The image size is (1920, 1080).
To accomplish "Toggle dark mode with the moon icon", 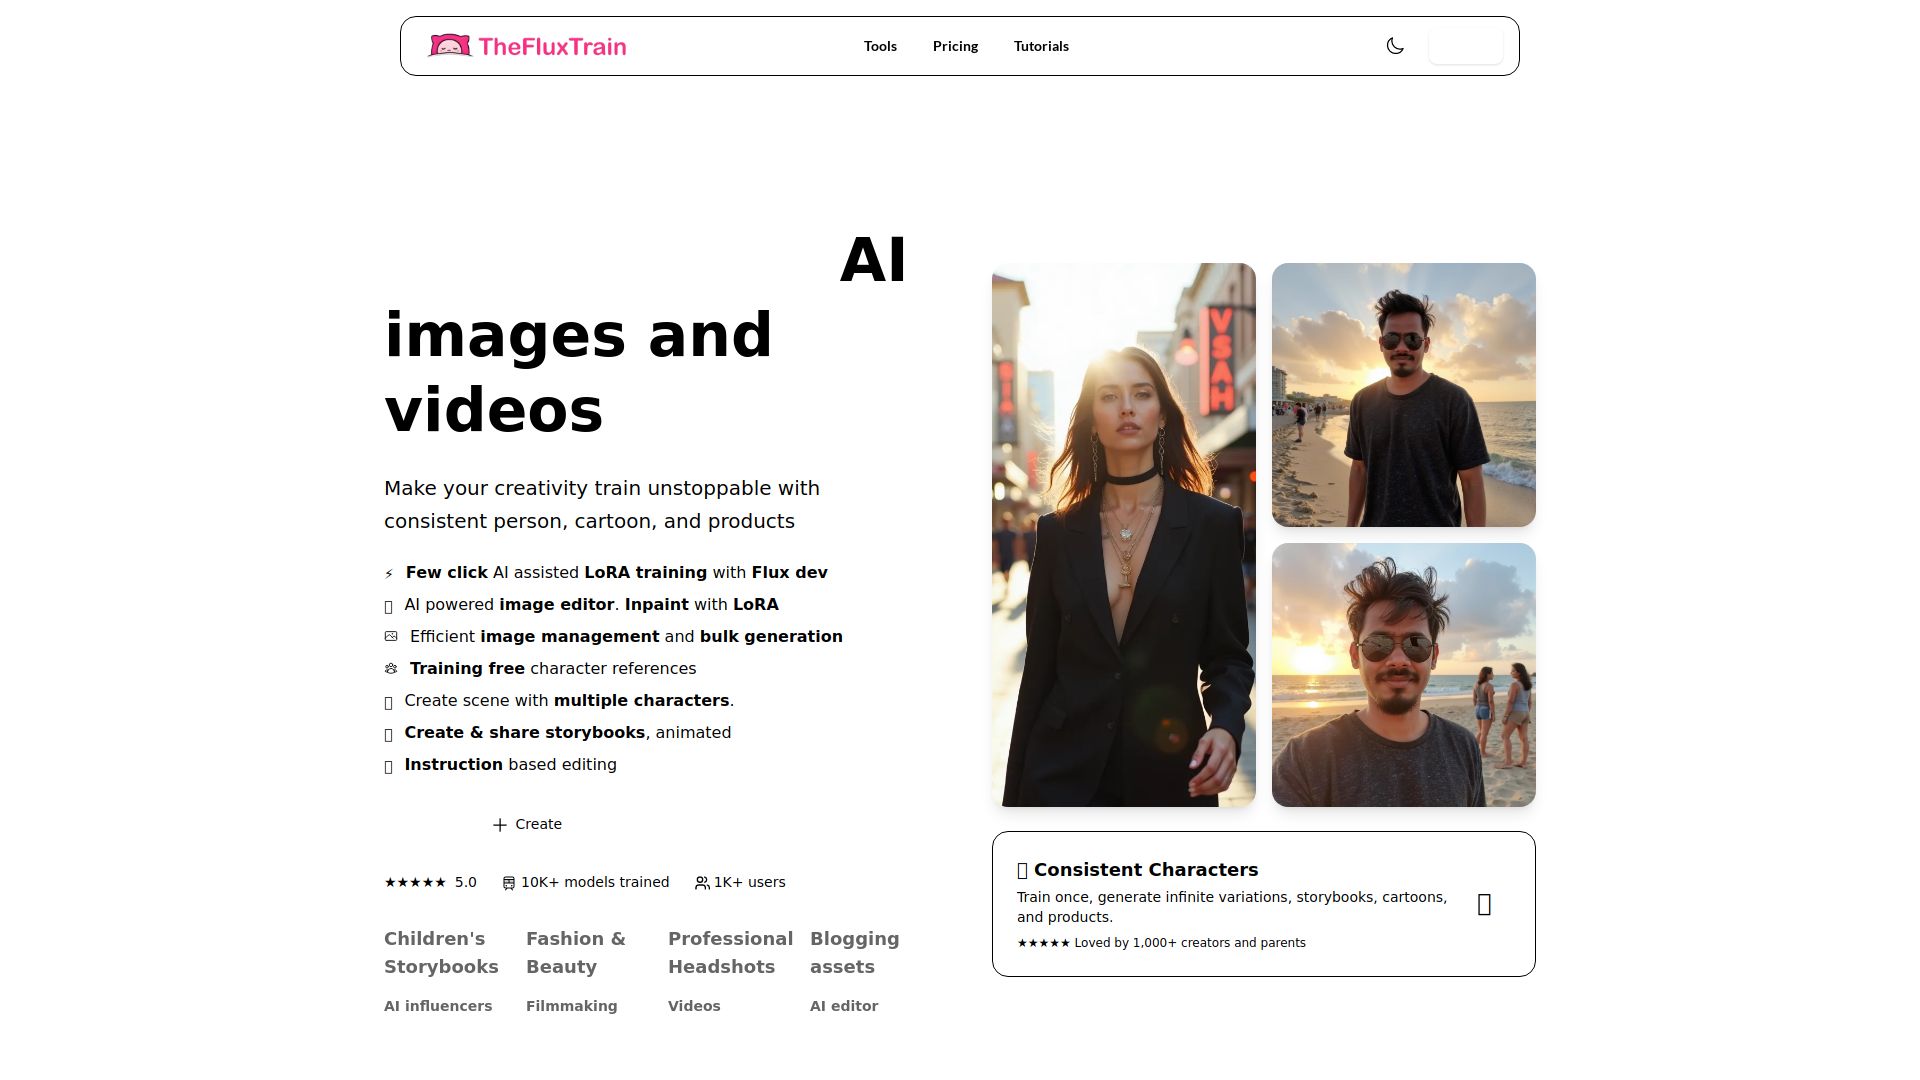I will tap(1395, 46).
